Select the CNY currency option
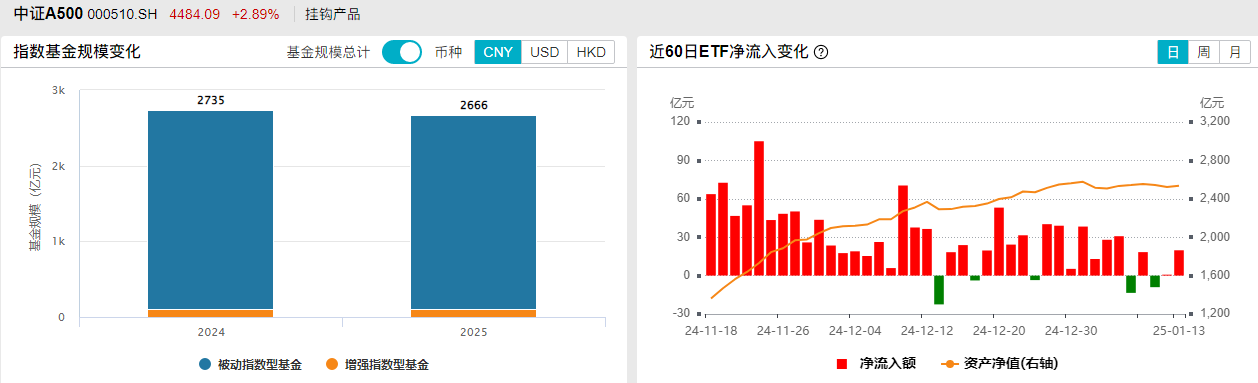This screenshot has width=1258, height=383. (497, 52)
